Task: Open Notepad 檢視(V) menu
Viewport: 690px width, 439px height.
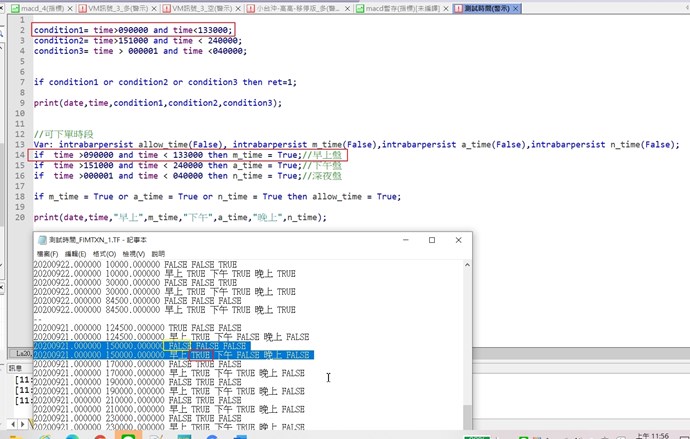Action: (133, 254)
